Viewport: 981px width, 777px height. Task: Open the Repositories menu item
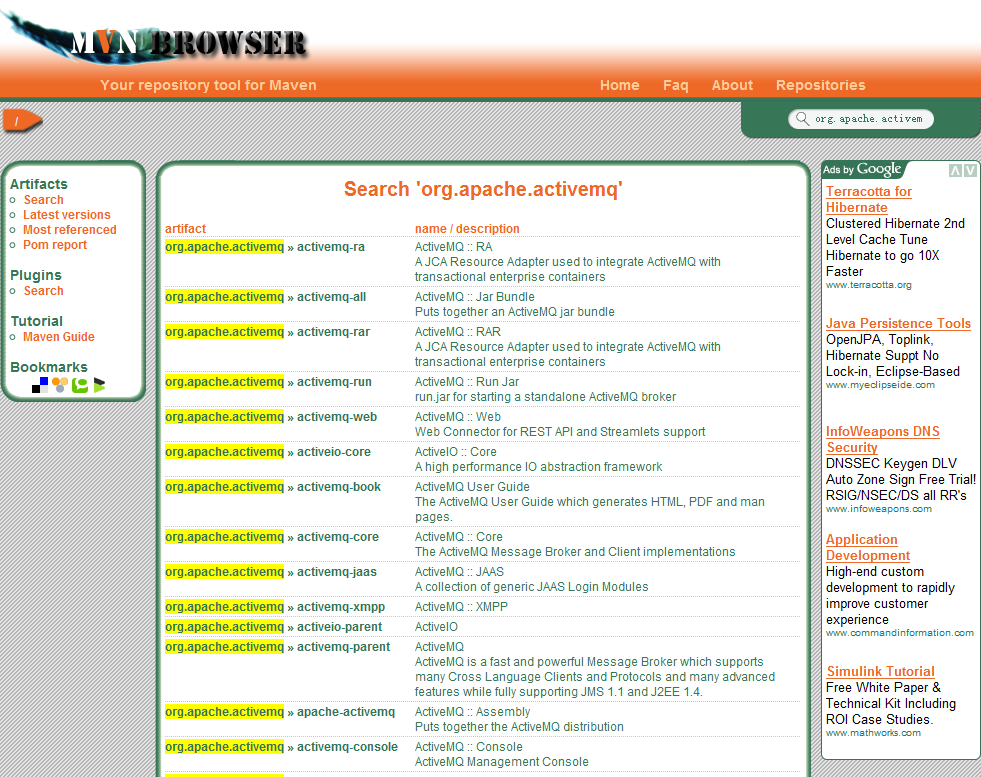(x=820, y=85)
